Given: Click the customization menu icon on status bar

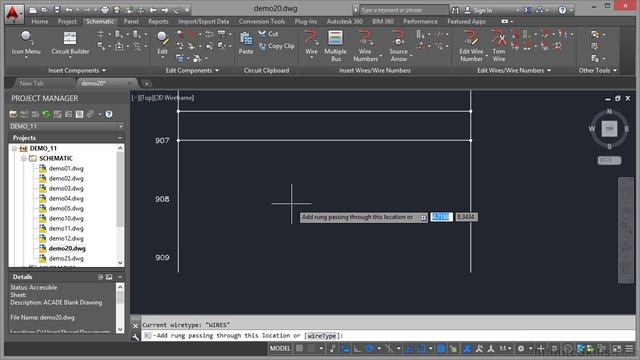Looking at the screenshot, I should click(629, 349).
